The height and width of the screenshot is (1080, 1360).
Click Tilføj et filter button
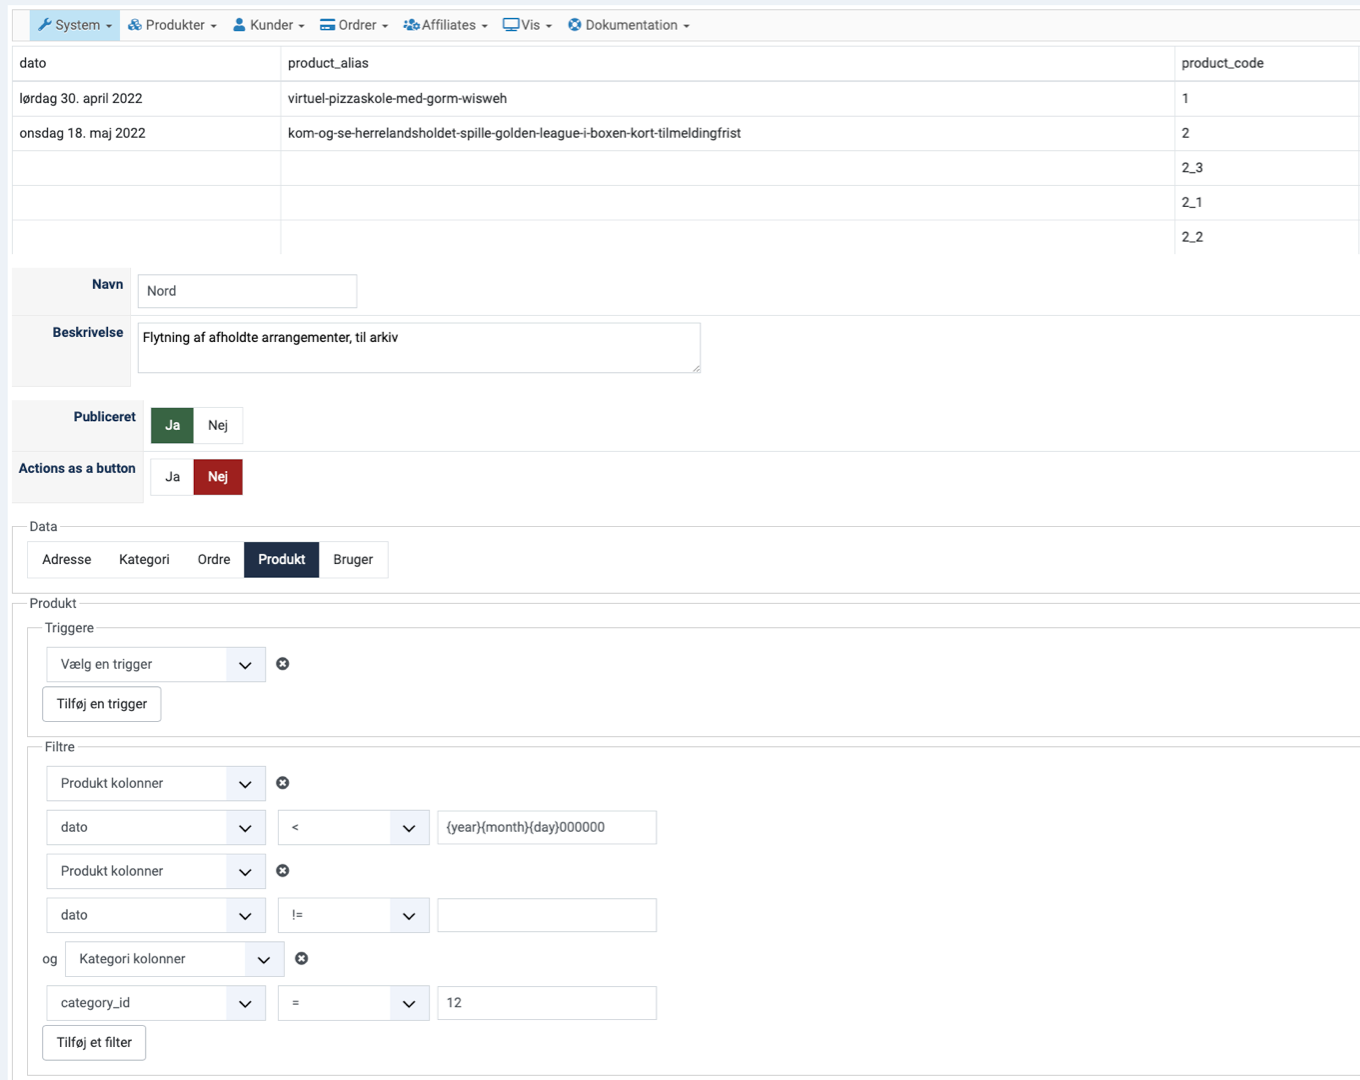[x=94, y=1042]
